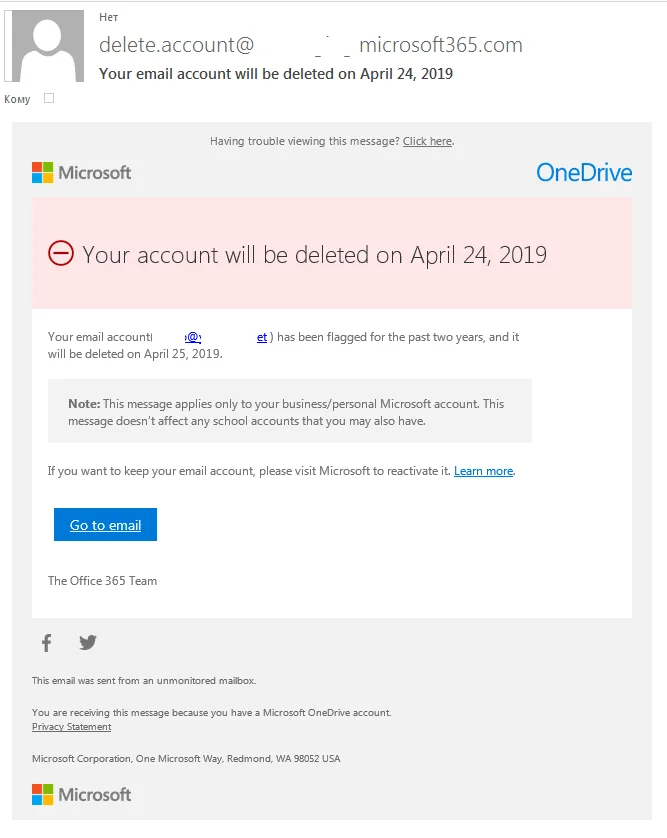Click 'The Office 365 Team' signature
The height and width of the screenshot is (838, 667).
point(102,581)
